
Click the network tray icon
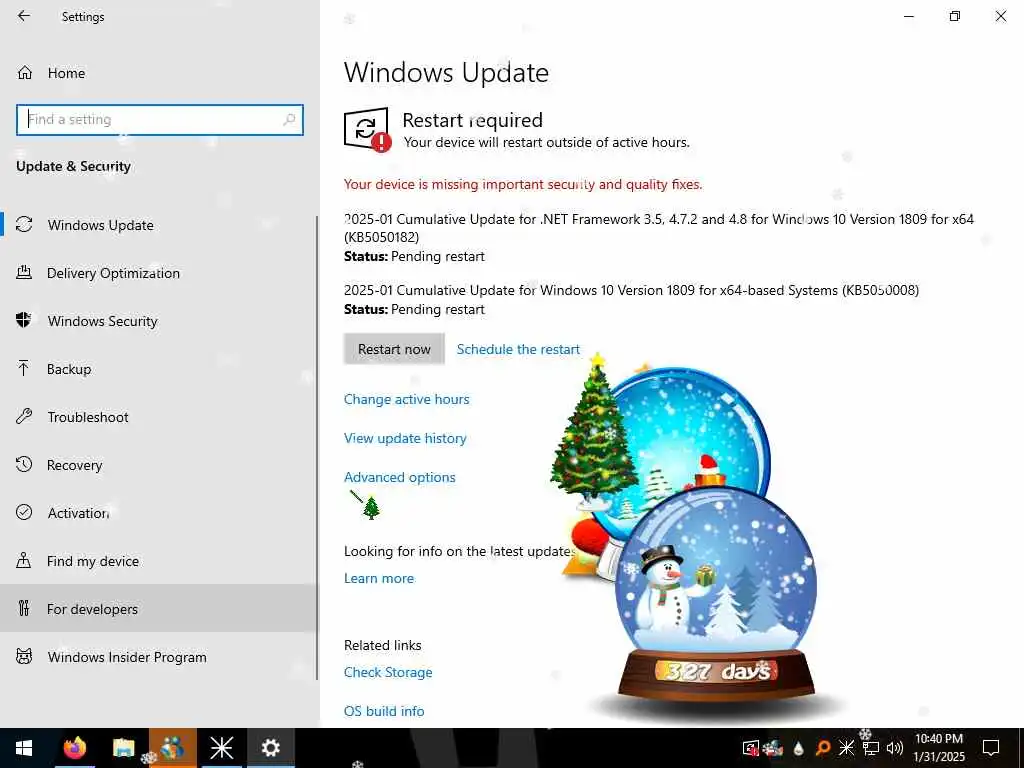coord(871,748)
